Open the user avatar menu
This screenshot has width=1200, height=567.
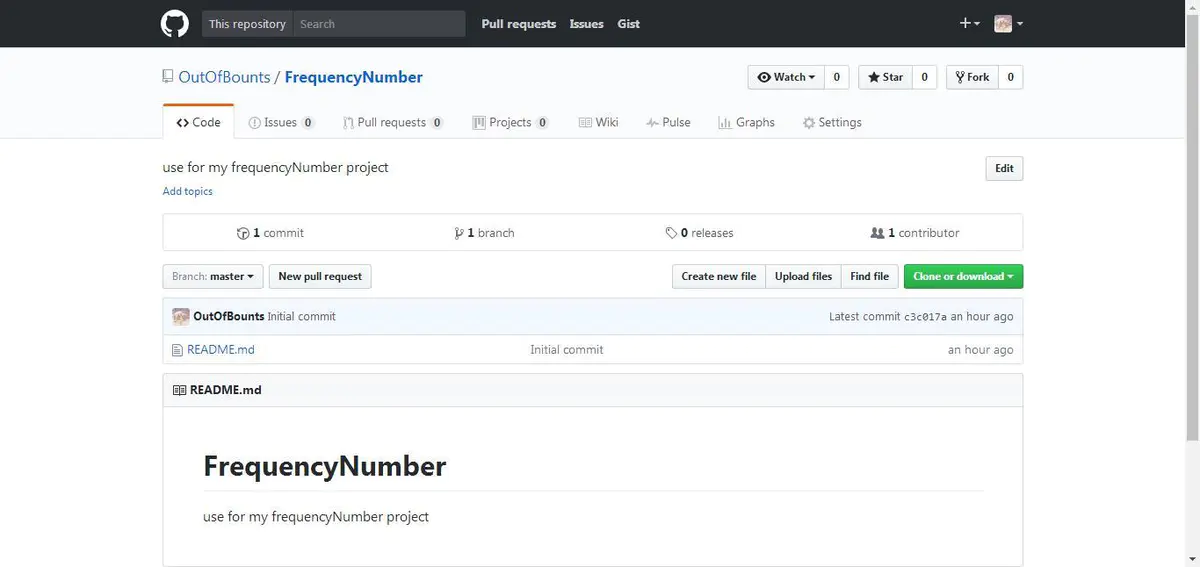click(1008, 24)
